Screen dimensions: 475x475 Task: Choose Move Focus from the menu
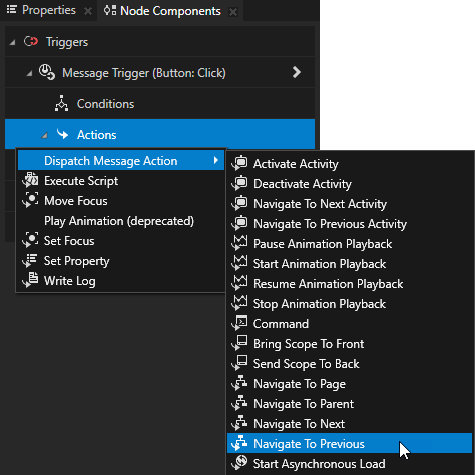(x=121, y=201)
